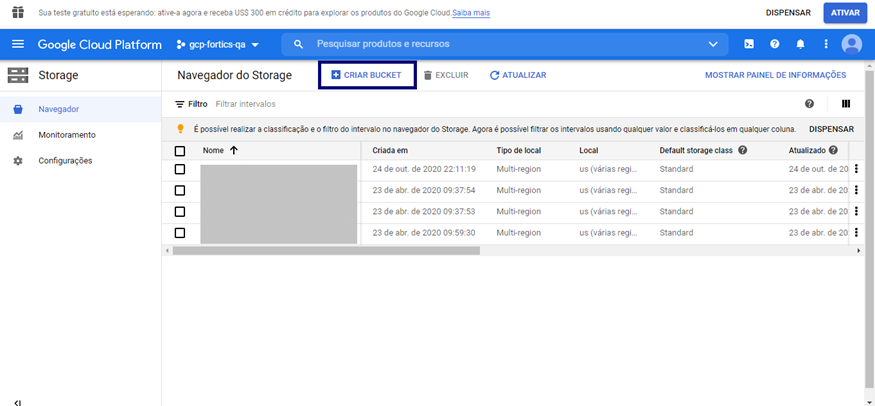
Task: Open the user account avatar
Action: coord(852,44)
